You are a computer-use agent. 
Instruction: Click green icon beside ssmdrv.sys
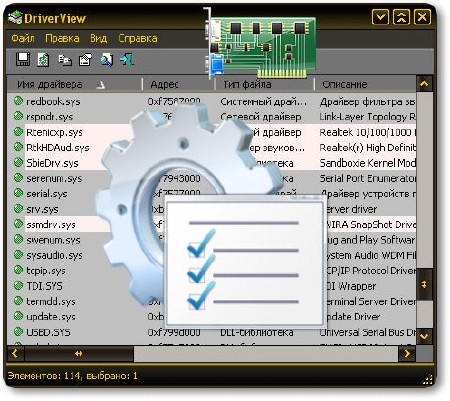pyautogui.click(x=18, y=224)
